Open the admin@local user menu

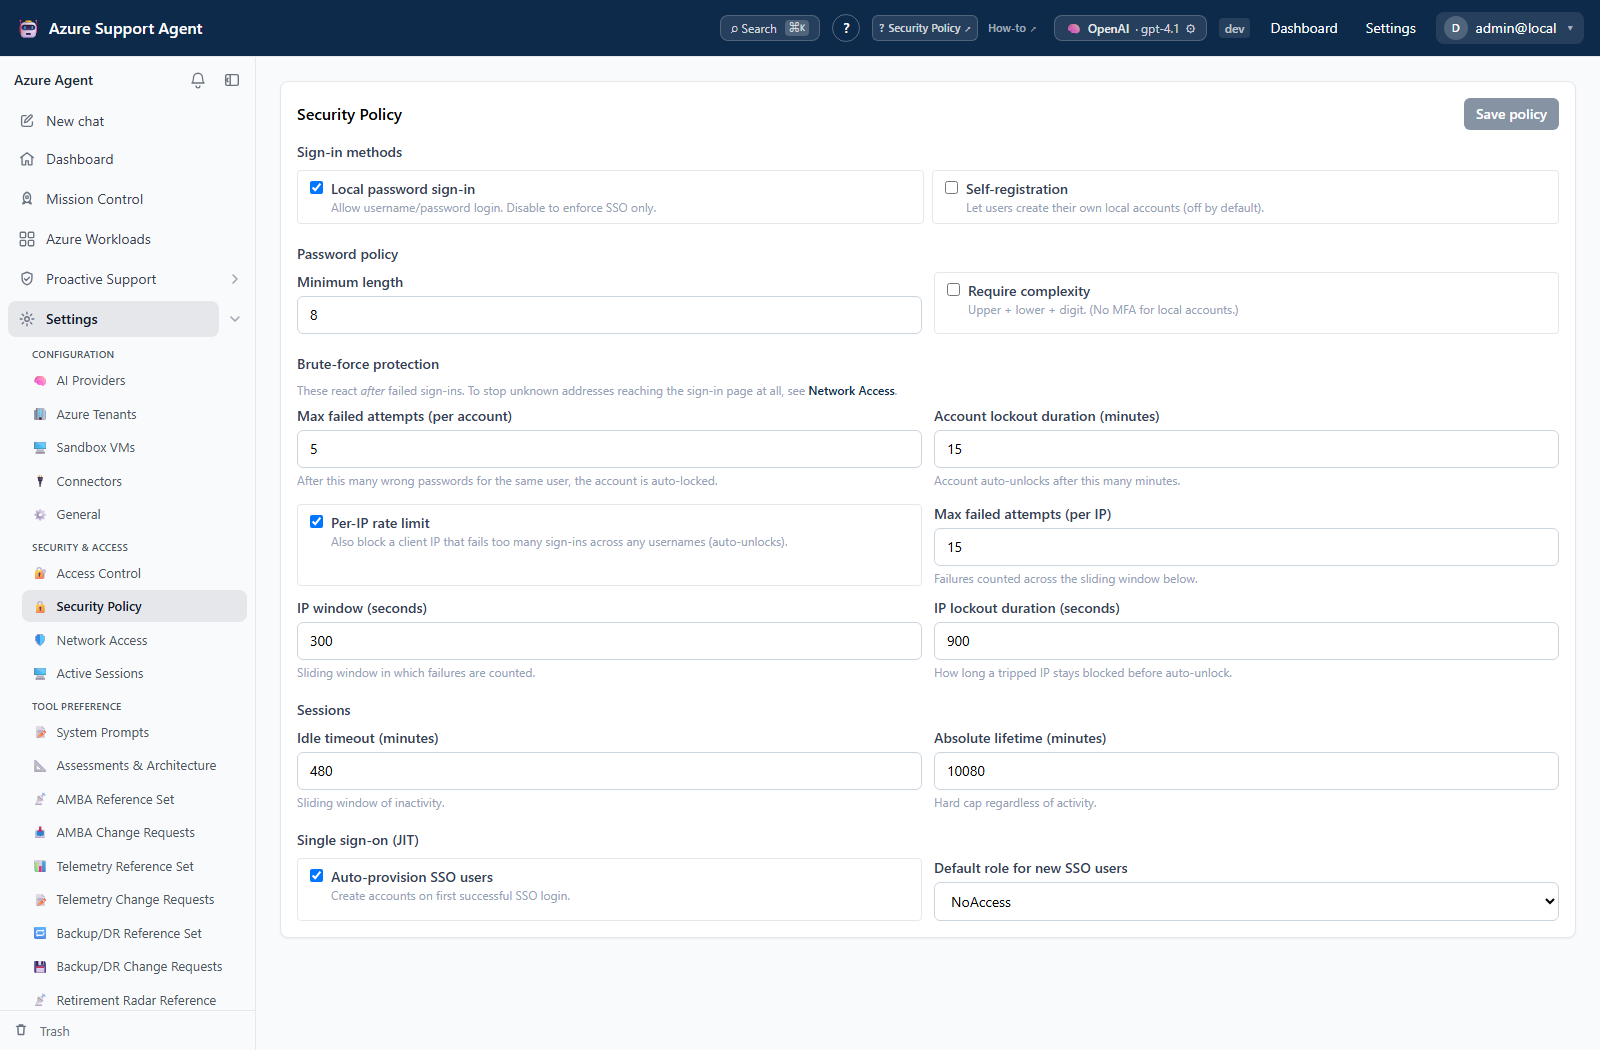point(1510,28)
